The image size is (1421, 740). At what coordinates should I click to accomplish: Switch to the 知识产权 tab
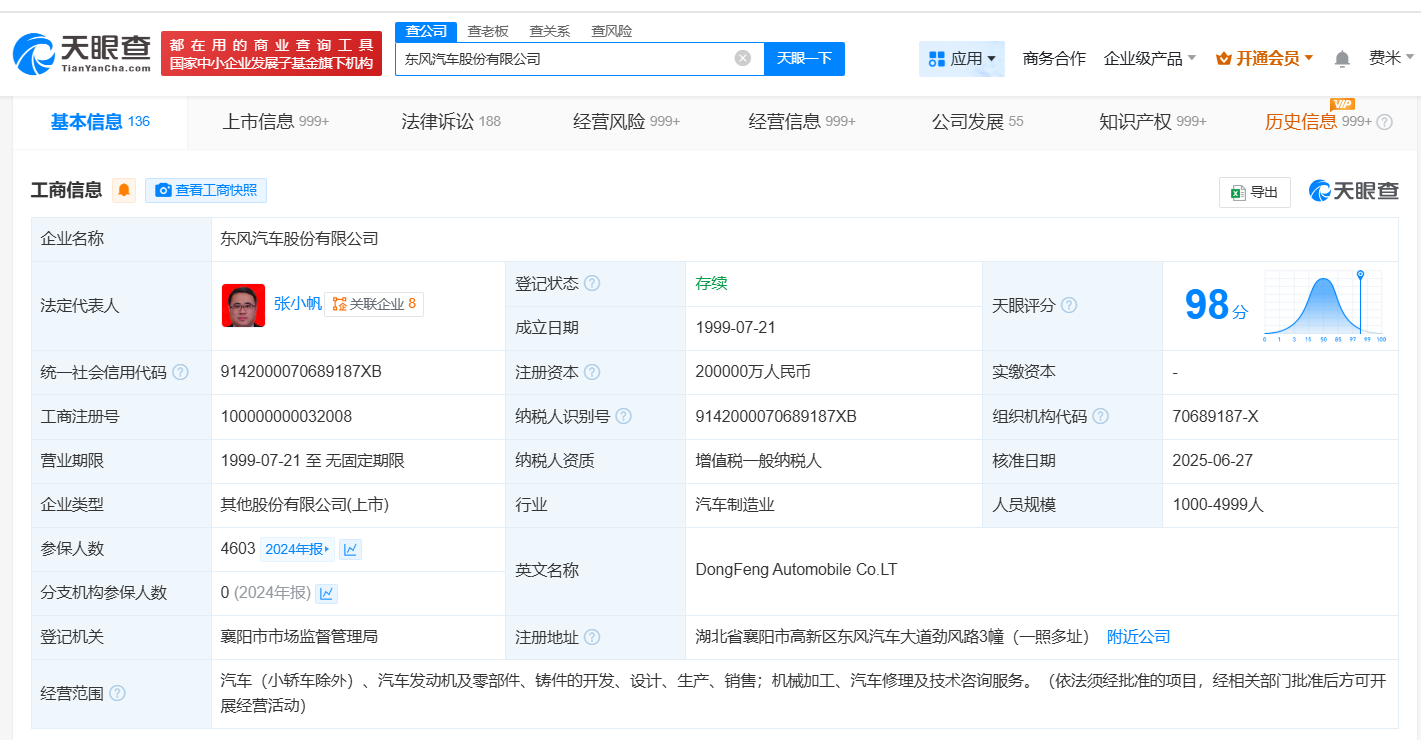point(1153,122)
